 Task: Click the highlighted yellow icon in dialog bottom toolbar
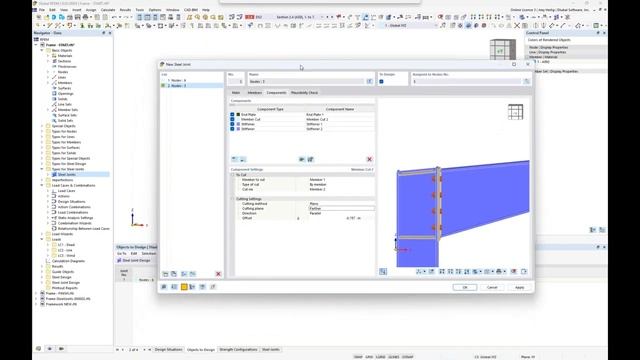pos(184,287)
